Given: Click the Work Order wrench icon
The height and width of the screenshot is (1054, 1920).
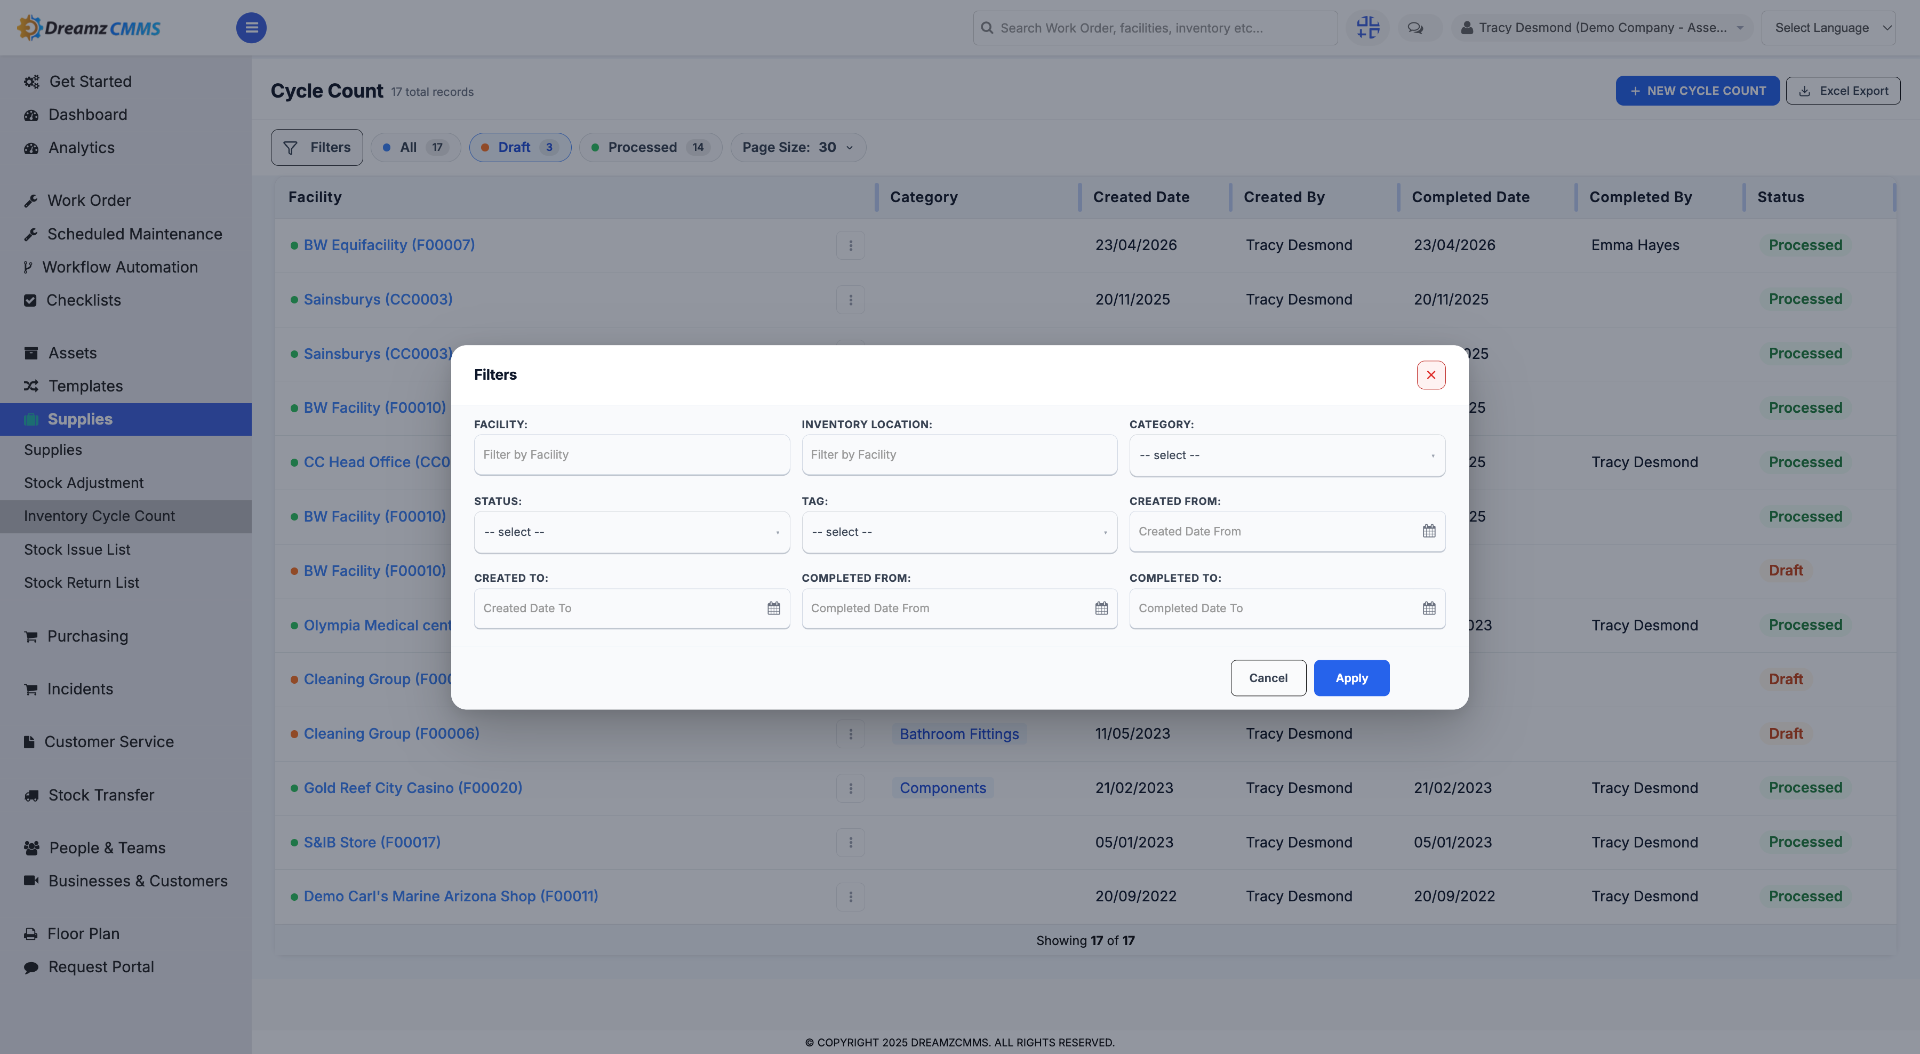Looking at the screenshot, I should pyautogui.click(x=31, y=200).
